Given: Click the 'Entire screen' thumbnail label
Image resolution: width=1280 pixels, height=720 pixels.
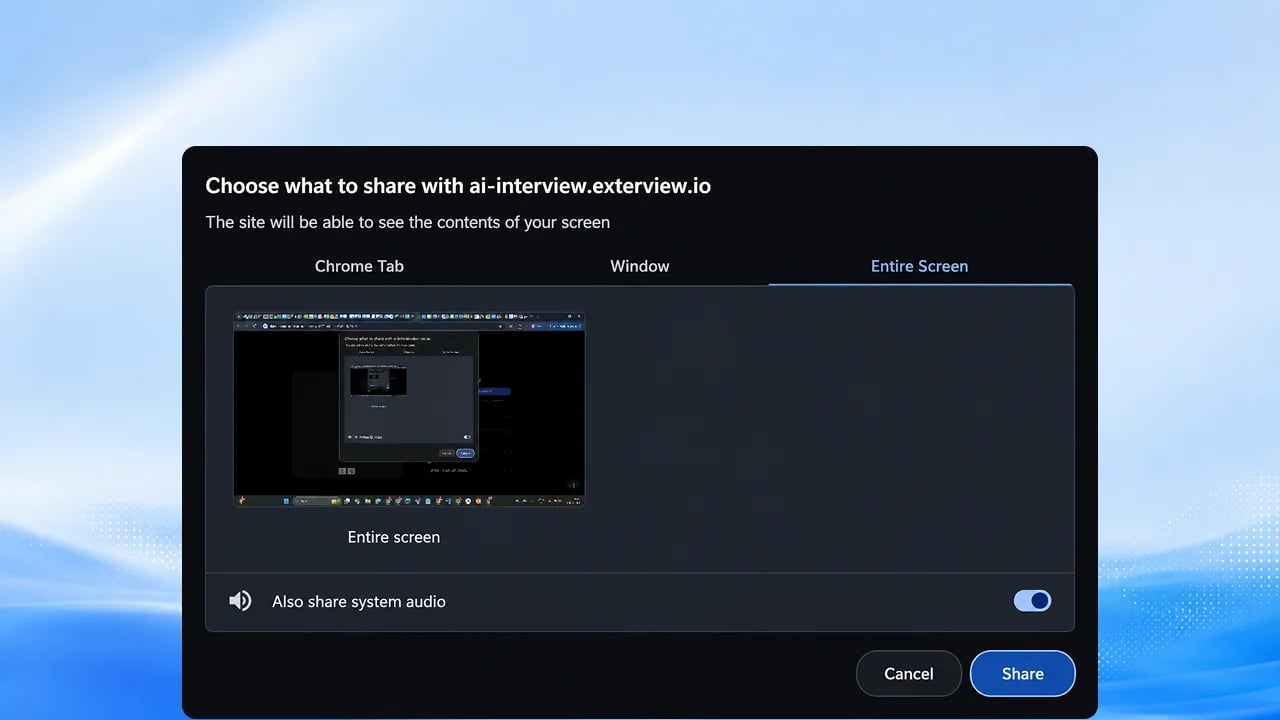Looking at the screenshot, I should (394, 537).
